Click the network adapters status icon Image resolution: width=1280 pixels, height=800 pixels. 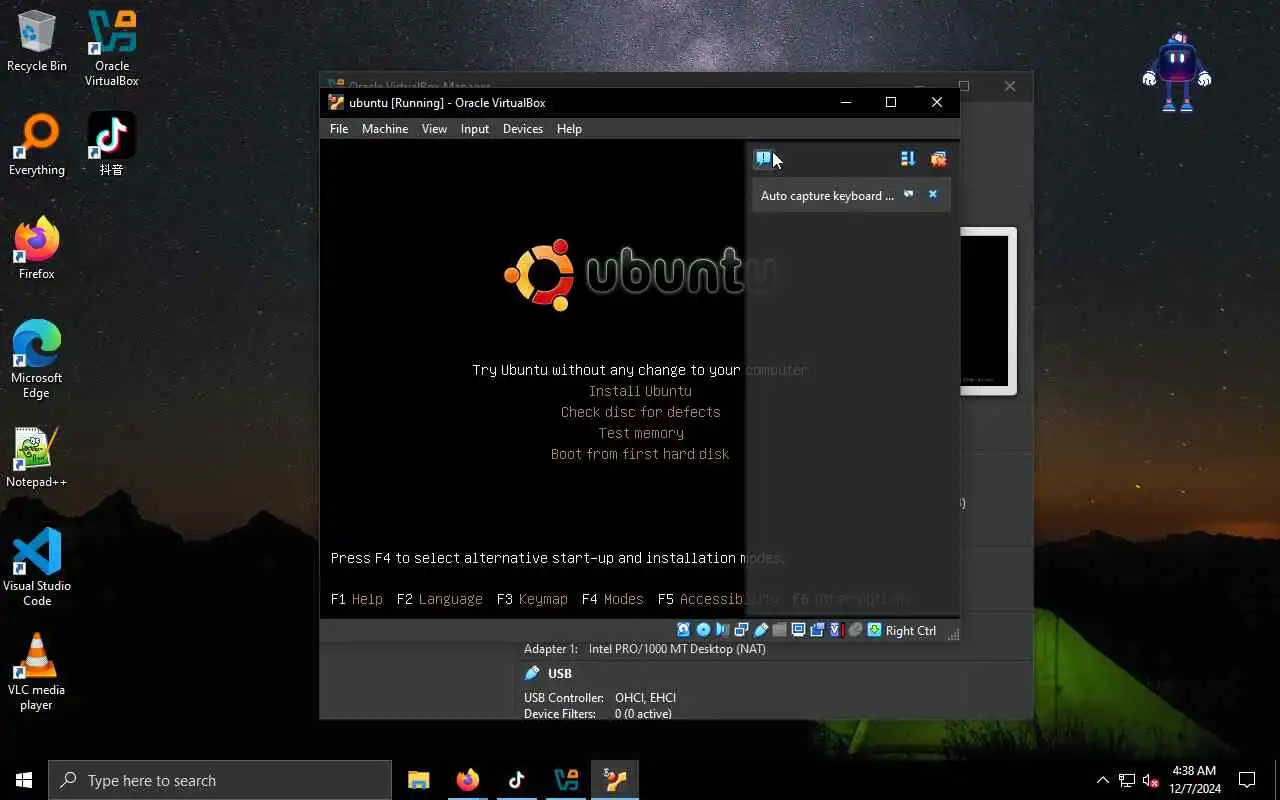pos(741,630)
